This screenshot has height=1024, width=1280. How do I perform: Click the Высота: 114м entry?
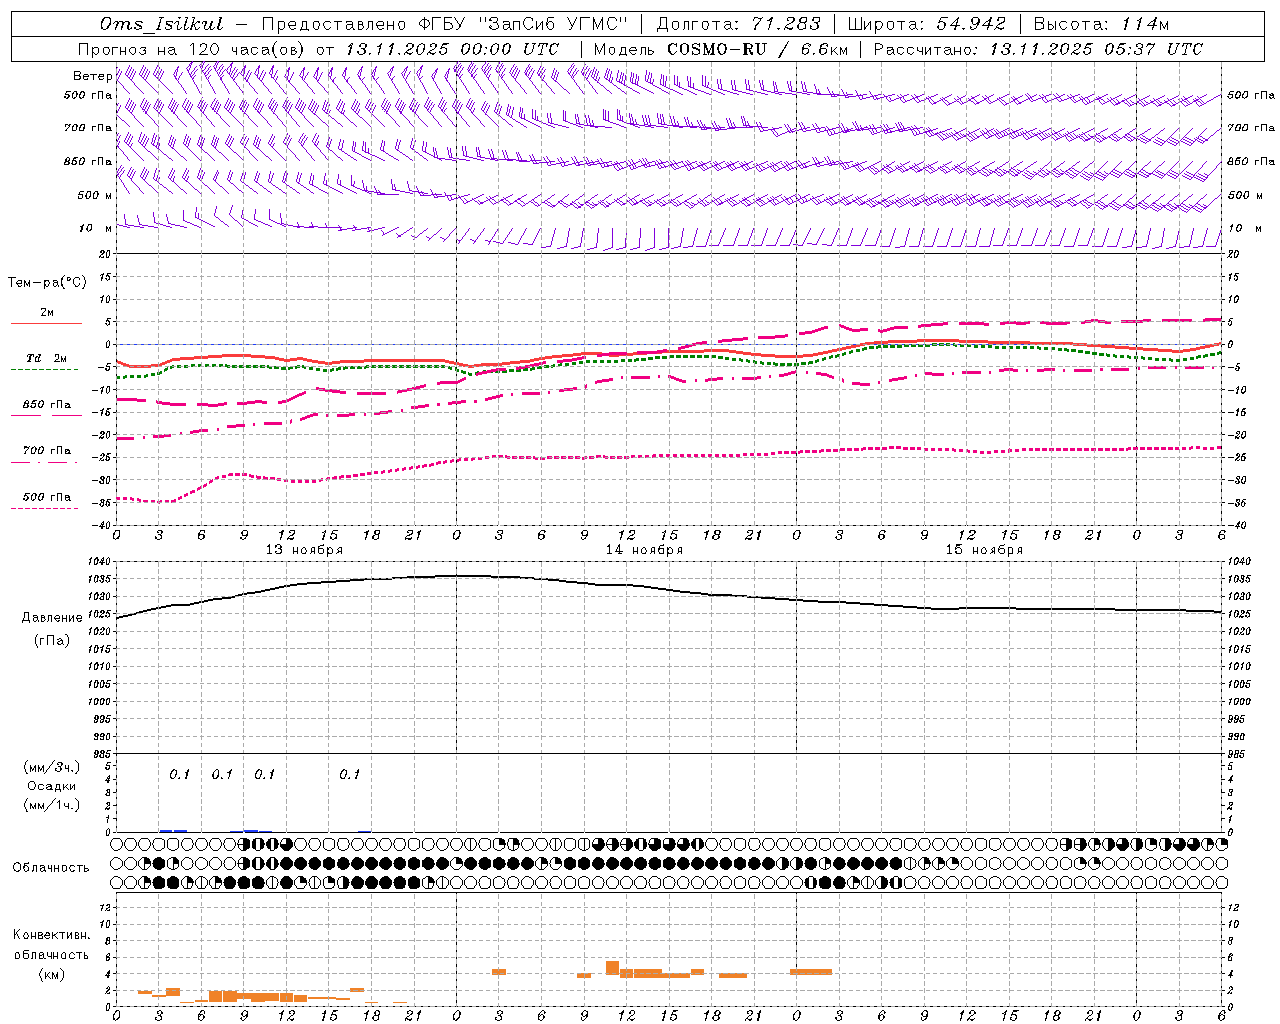1102,24
